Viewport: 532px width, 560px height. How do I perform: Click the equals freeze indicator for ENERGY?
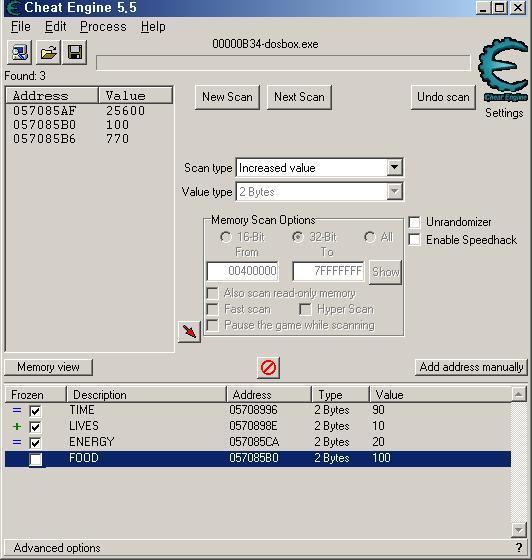click(17, 442)
